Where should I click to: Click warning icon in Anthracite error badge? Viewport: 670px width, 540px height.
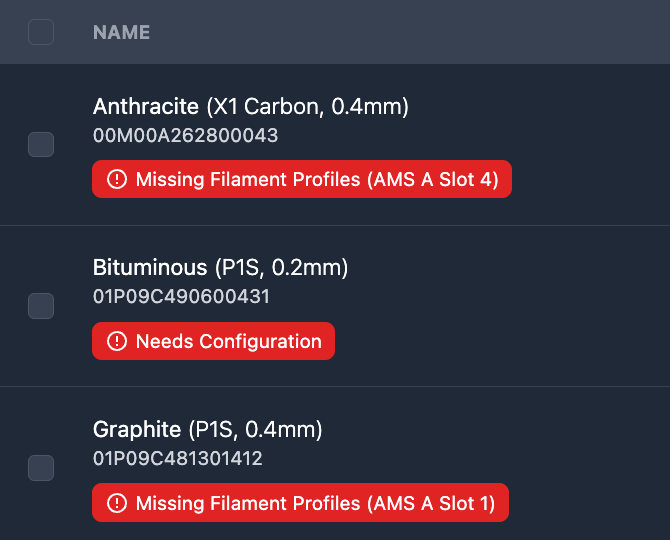(x=117, y=180)
